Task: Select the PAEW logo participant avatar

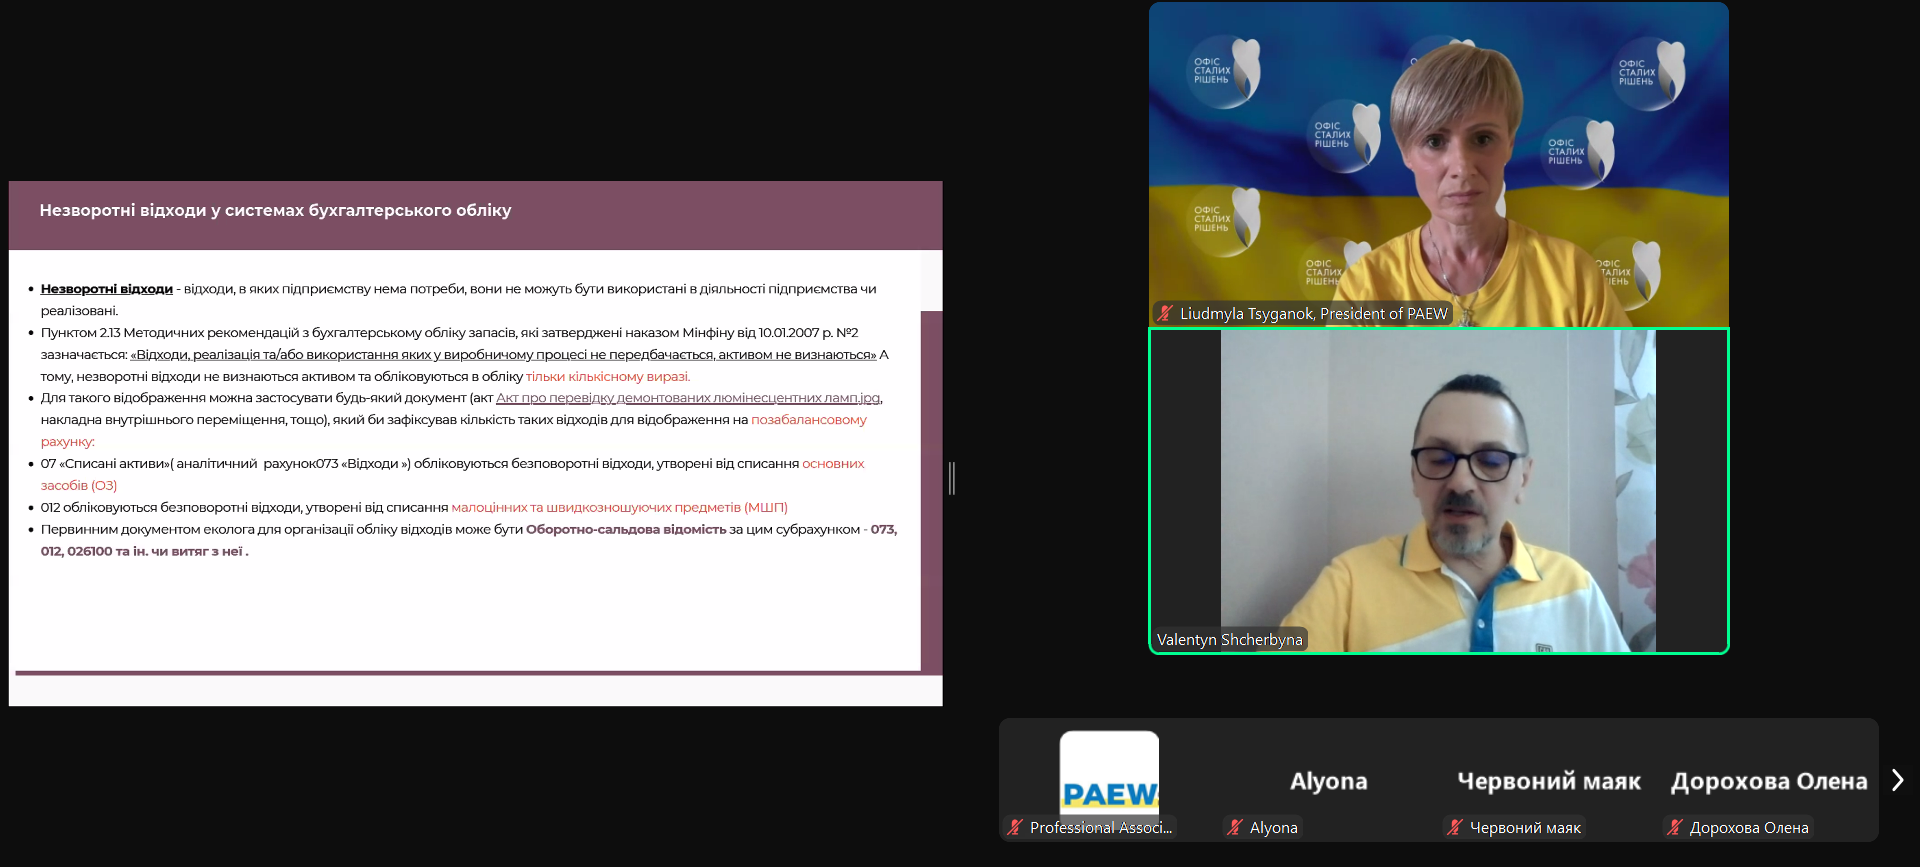Action: pos(1109,775)
